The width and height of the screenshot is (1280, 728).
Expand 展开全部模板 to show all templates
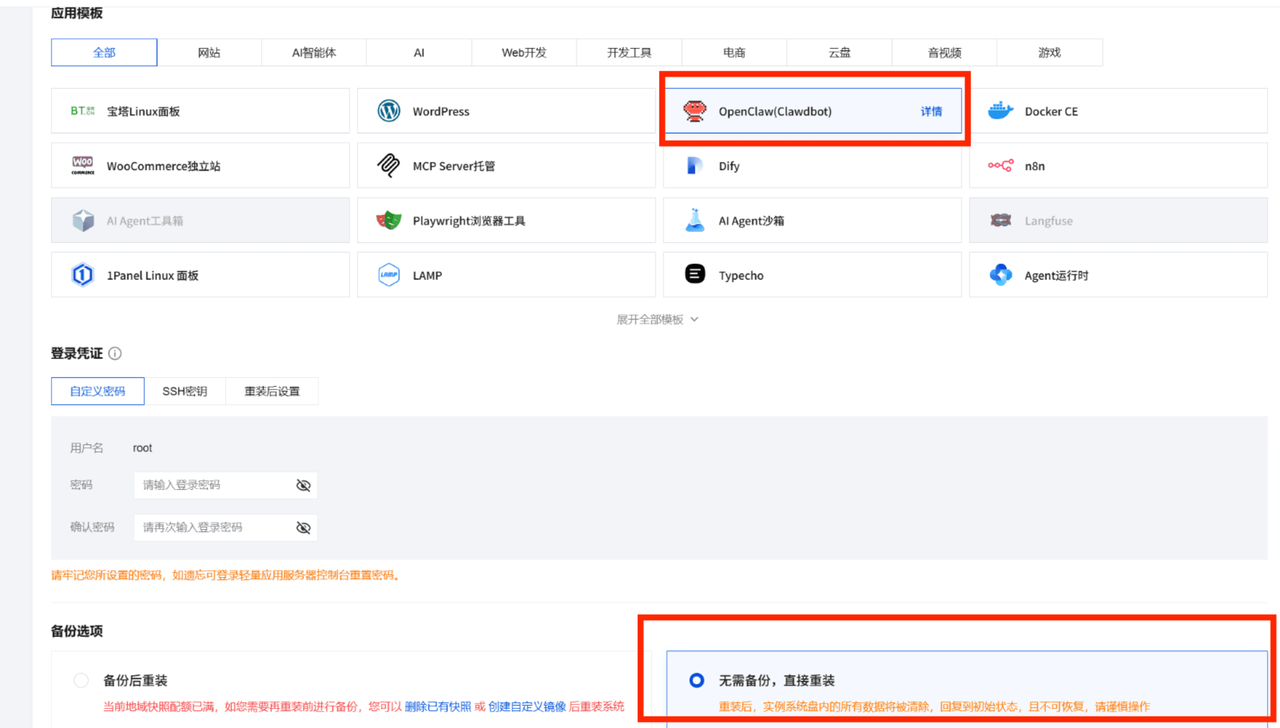(x=657, y=319)
